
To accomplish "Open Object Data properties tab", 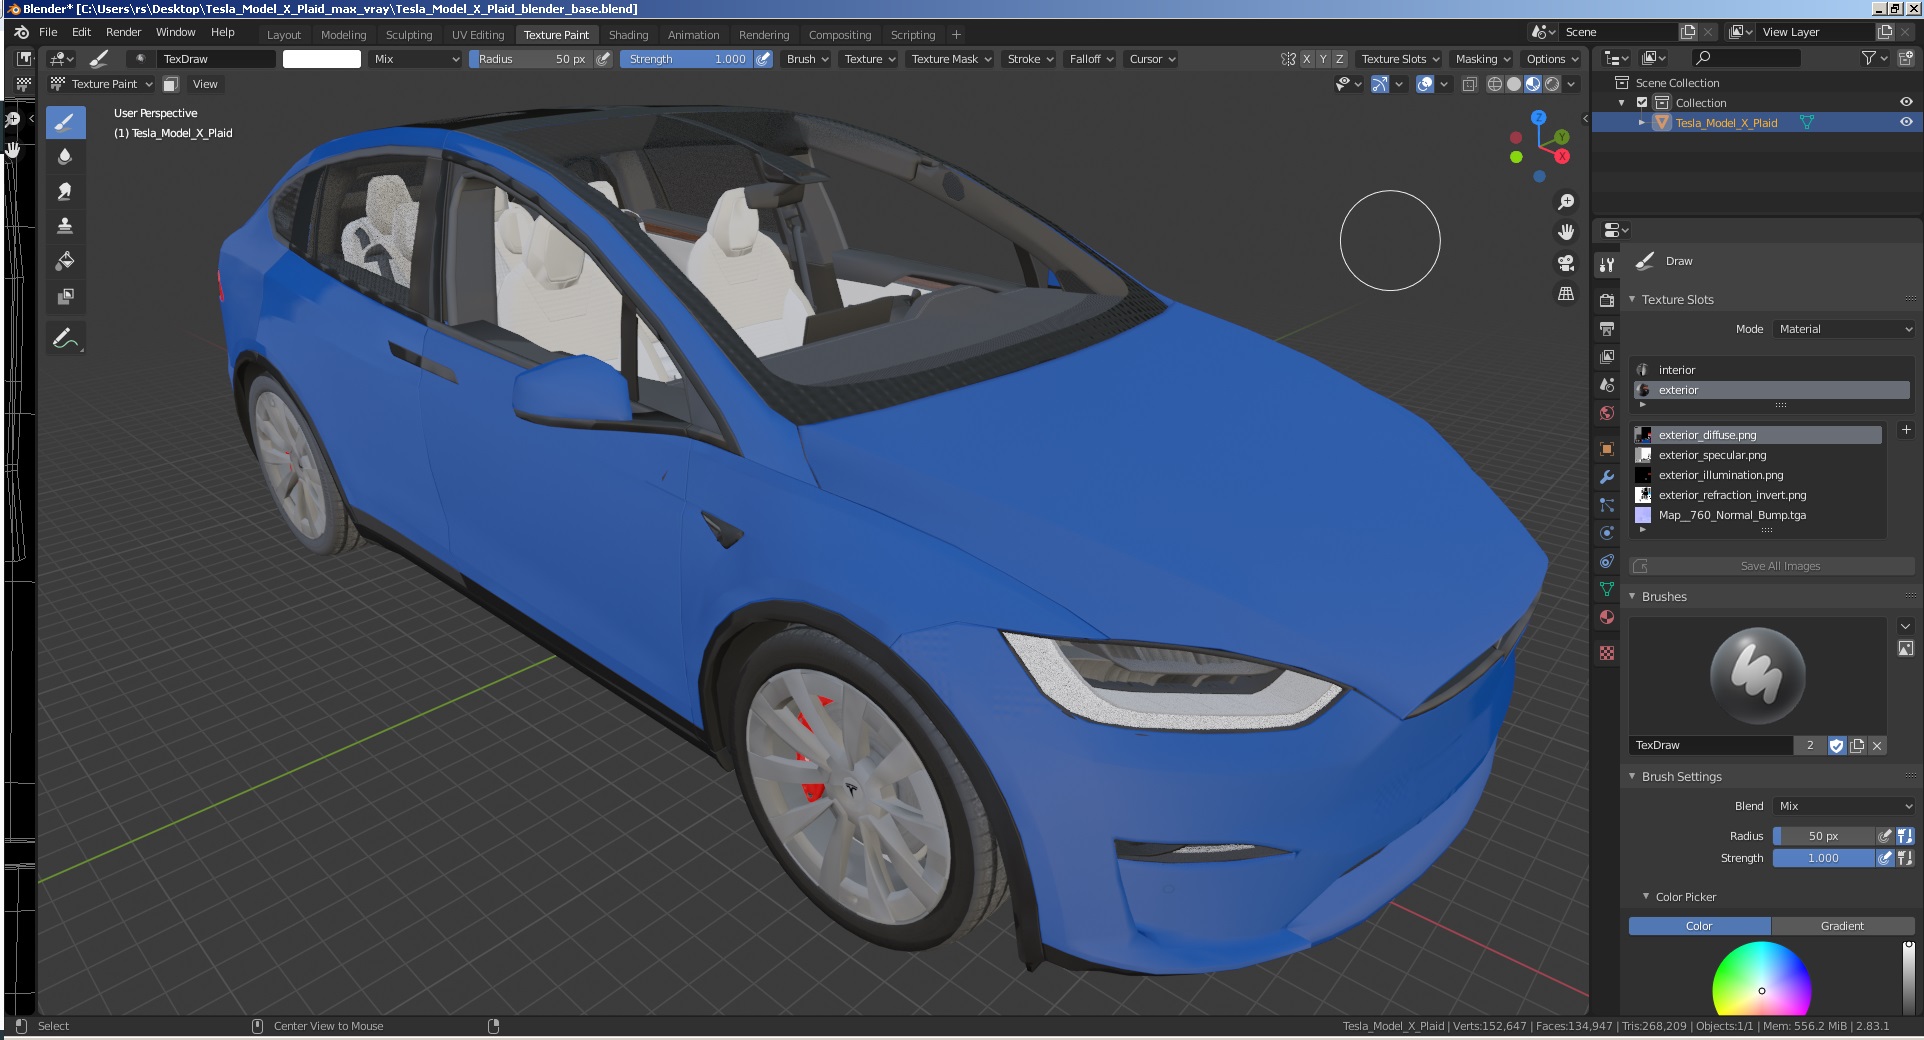I will coord(1607,589).
